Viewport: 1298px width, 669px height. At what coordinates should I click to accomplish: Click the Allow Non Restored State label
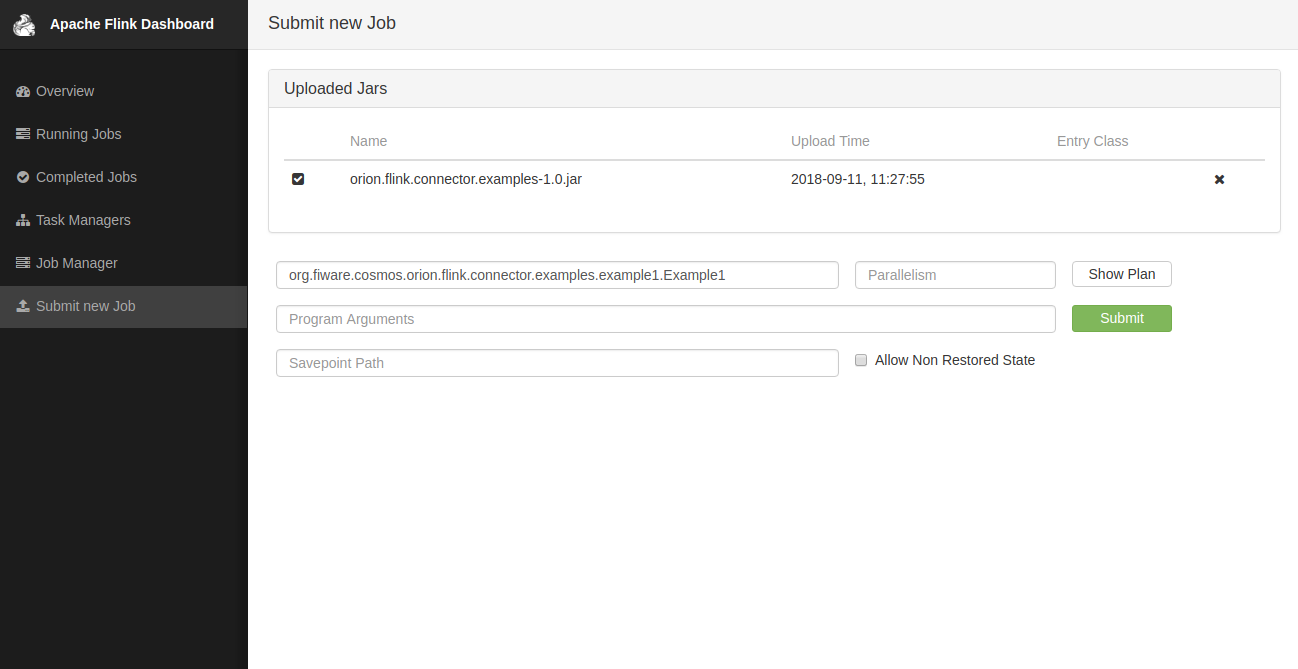(x=955, y=360)
